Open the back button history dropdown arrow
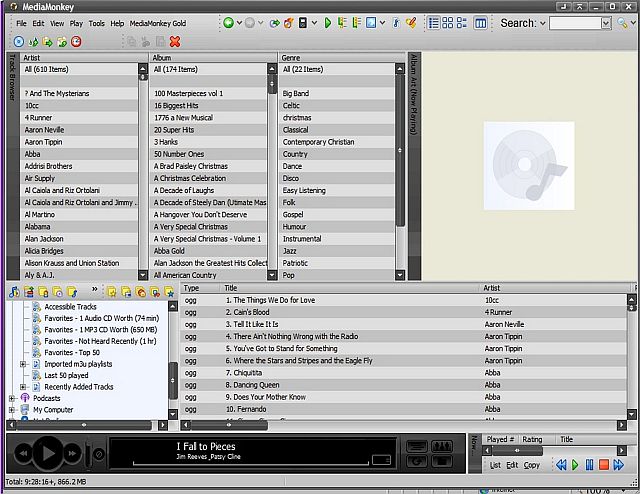This screenshot has height=494, width=640. [239, 23]
